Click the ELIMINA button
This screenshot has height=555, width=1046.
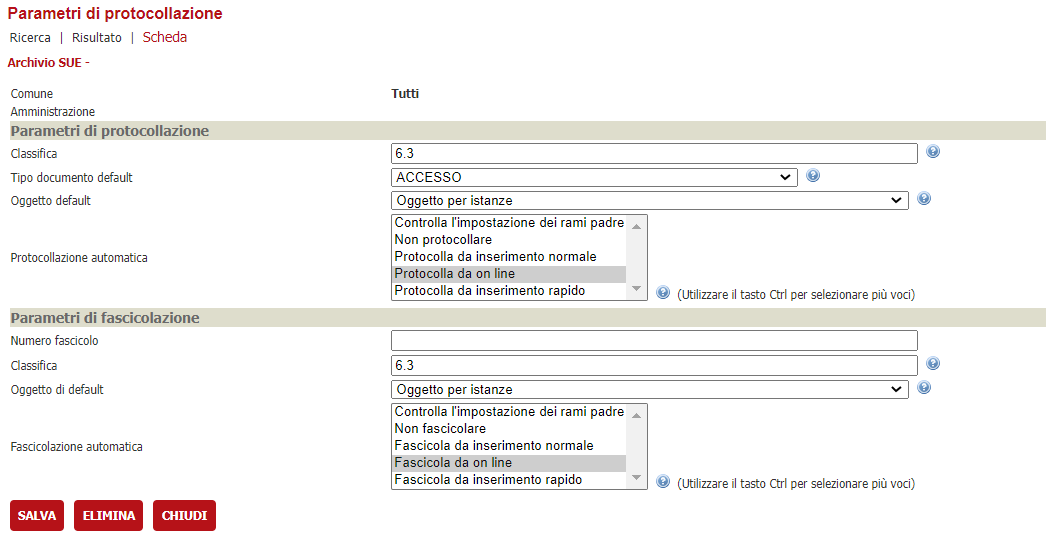(x=108, y=516)
